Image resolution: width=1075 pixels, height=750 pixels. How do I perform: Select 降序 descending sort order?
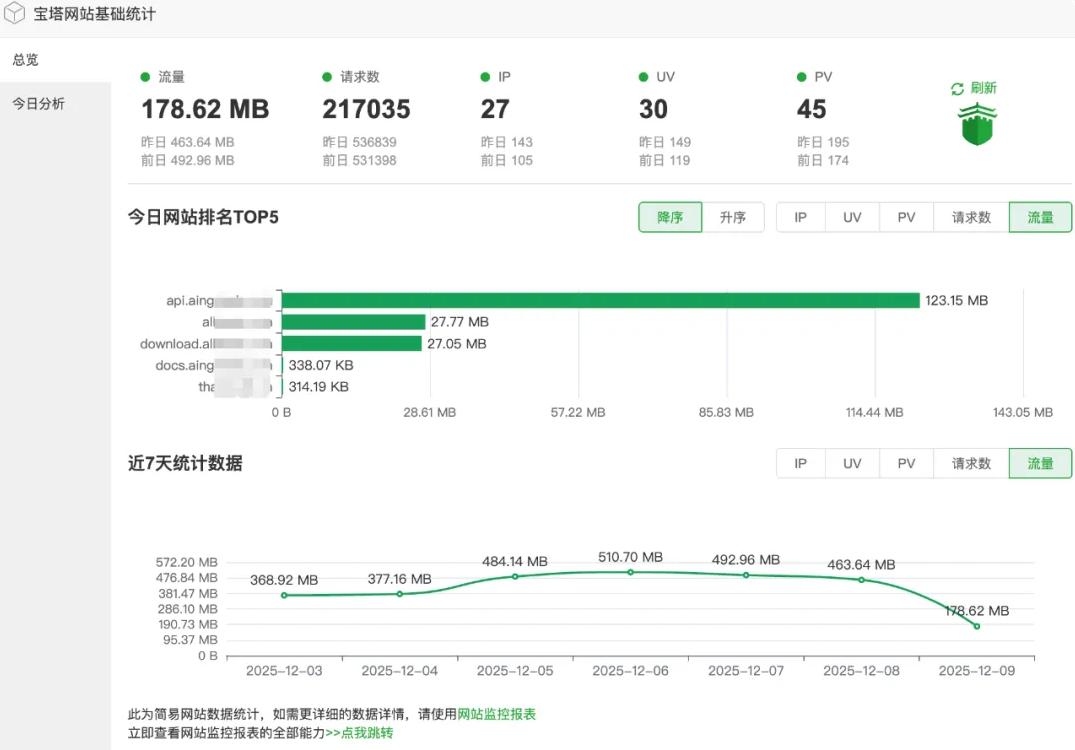(669, 217)
